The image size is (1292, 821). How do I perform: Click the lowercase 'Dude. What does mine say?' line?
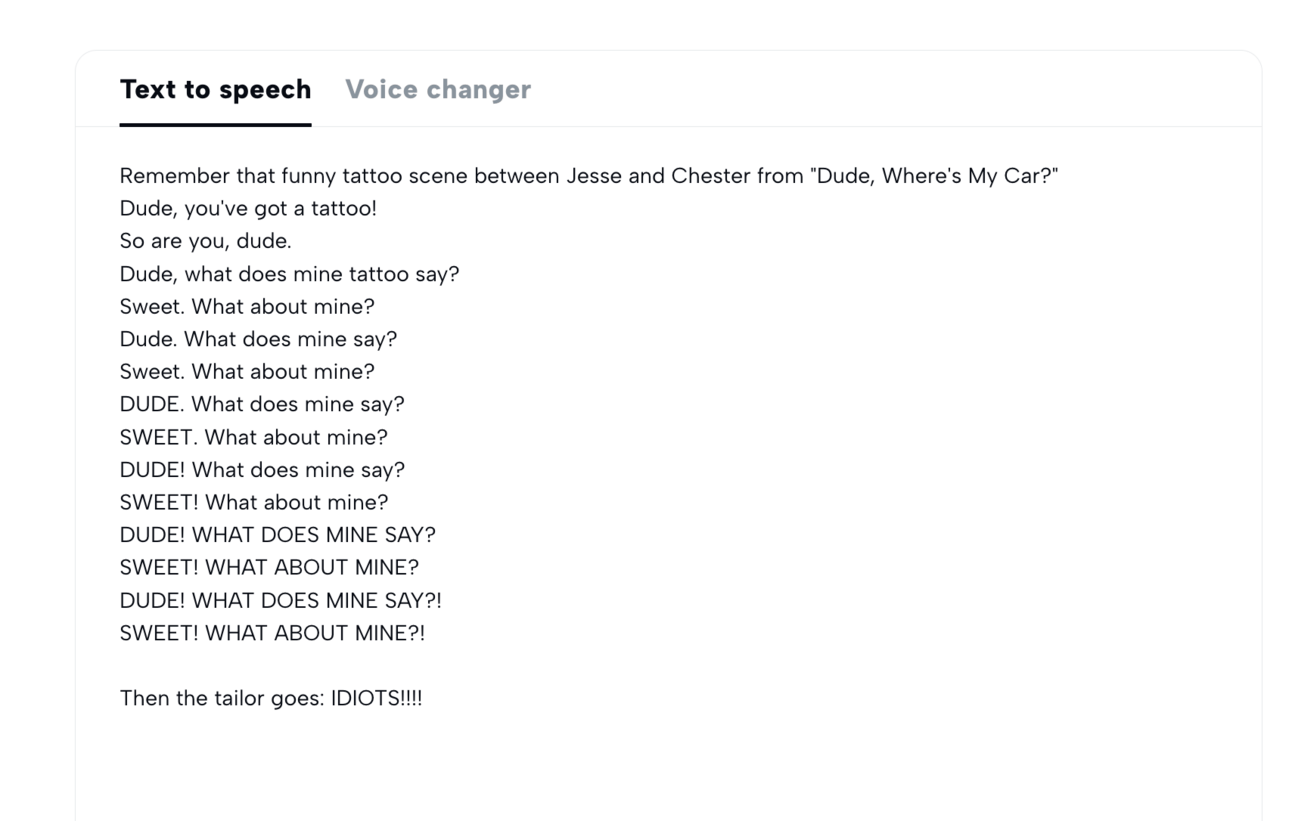point(258,339)
